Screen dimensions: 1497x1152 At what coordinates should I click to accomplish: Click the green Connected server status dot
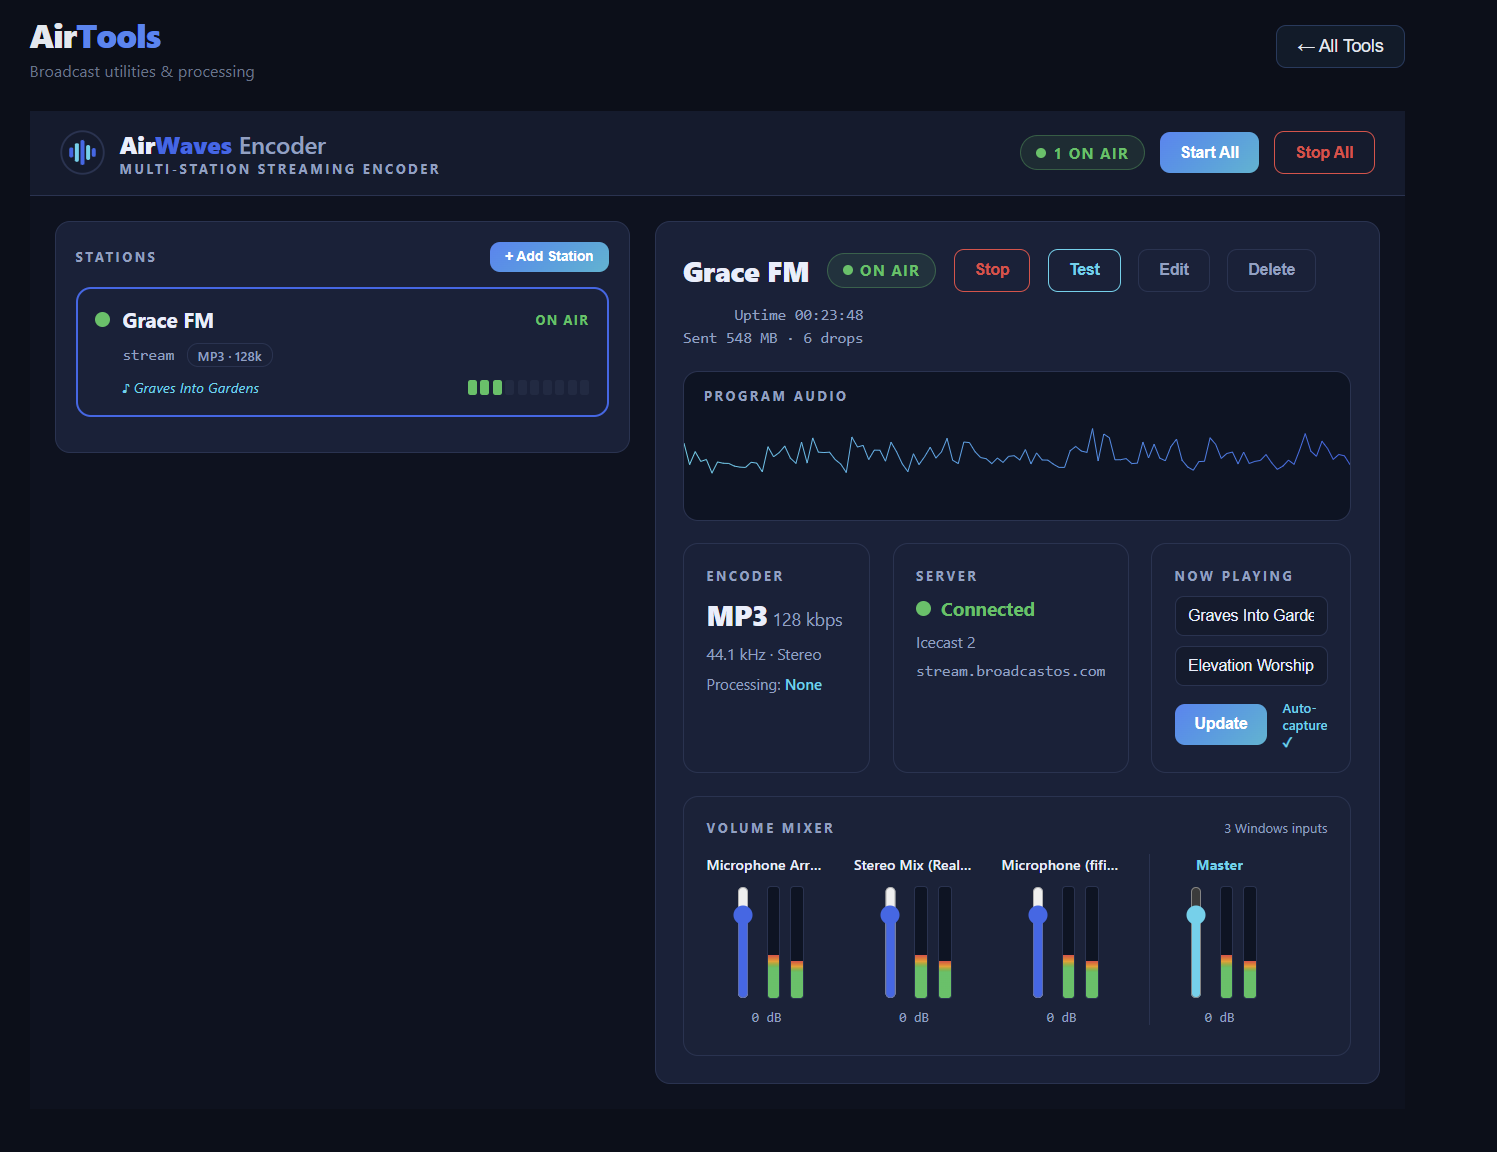point(924,609)
